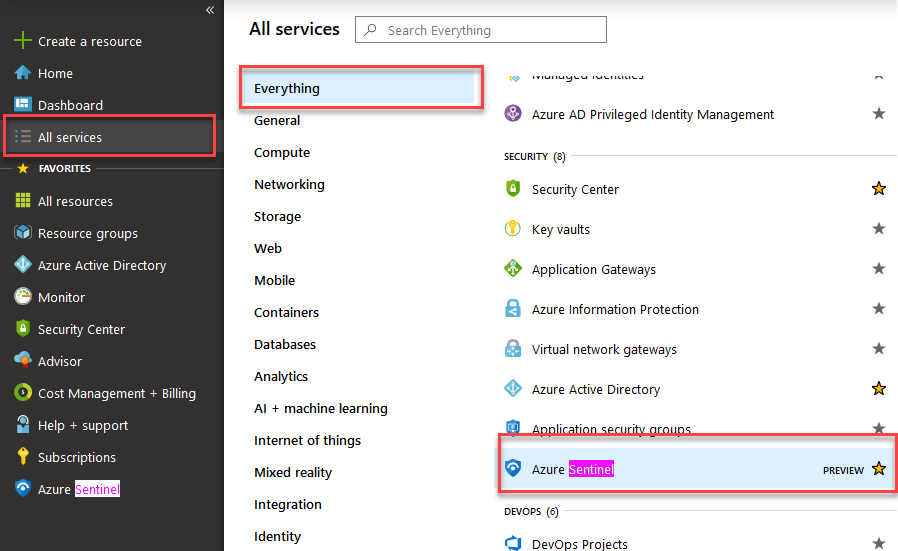Unfavorite Security Center using its star
The image size is (898, 551).
pos(879,189)
